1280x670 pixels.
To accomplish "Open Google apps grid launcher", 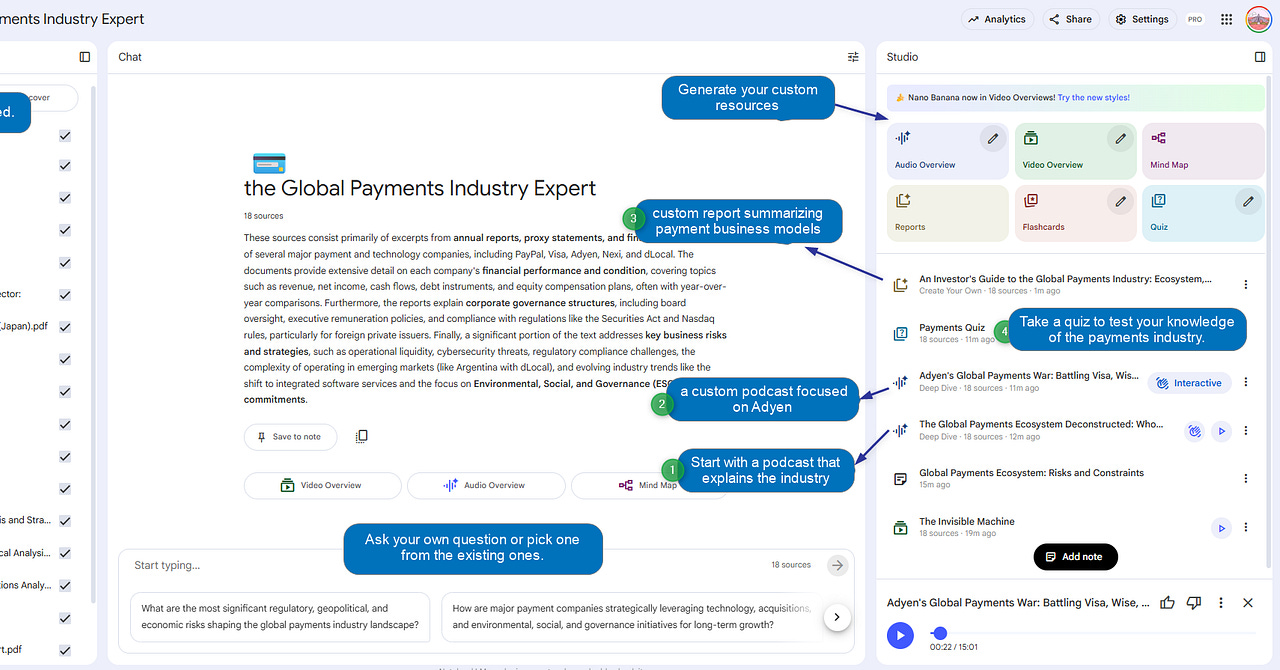I will tap(1227, 19).
